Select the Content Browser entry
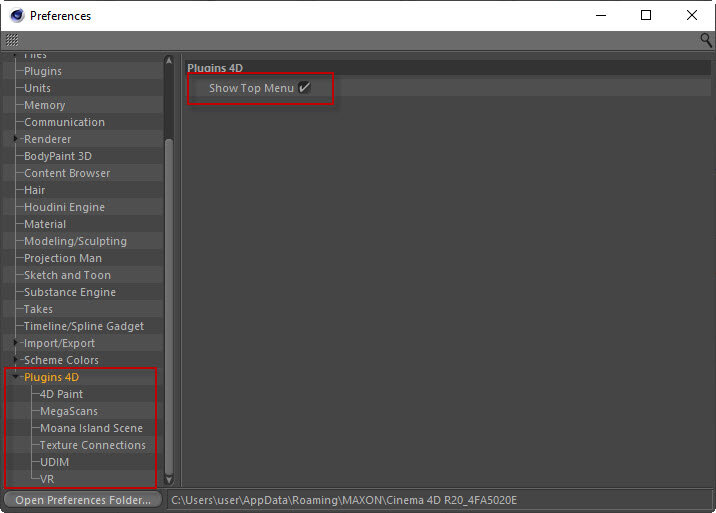 (x=67, y=173)
